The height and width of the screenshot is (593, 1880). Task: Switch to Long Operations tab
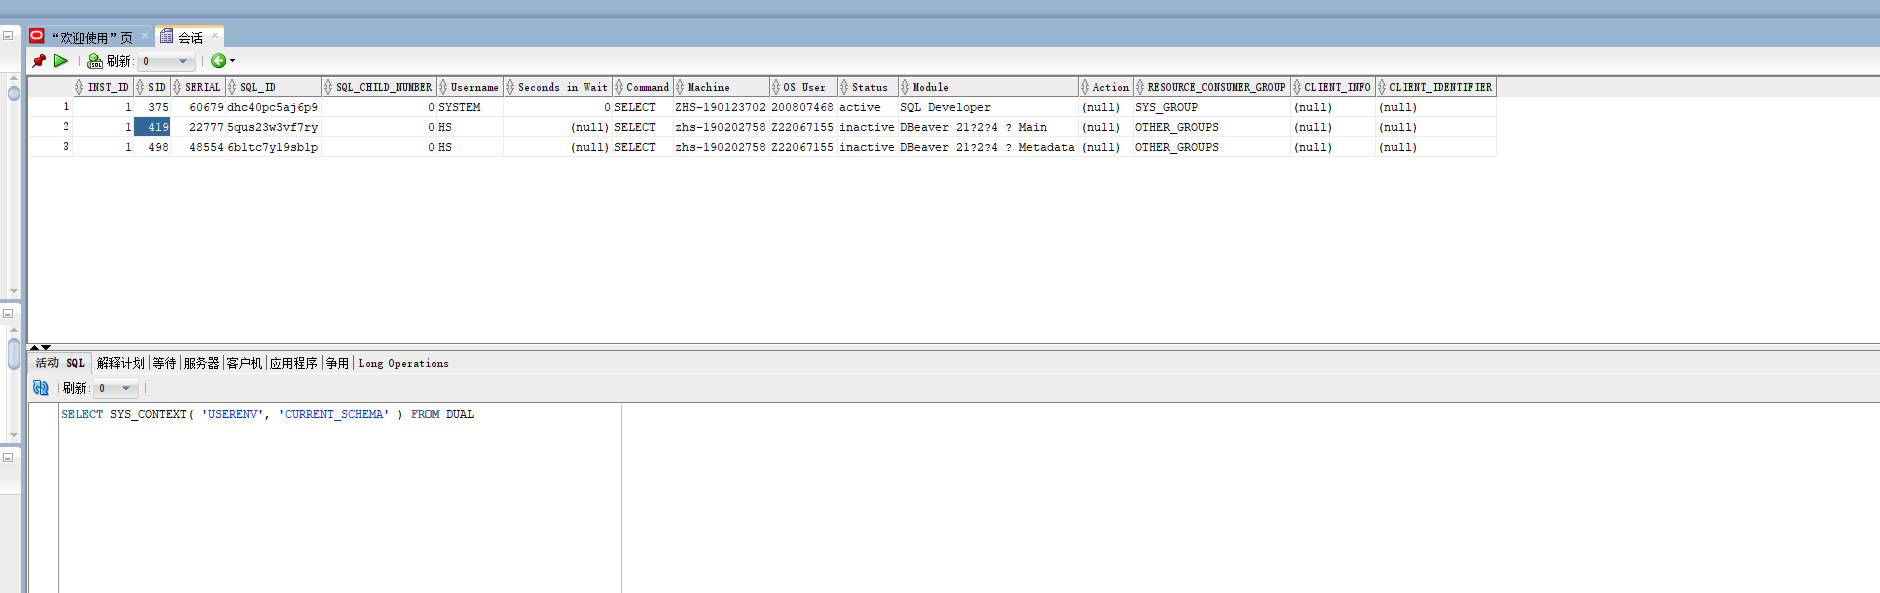coord(403,363)
